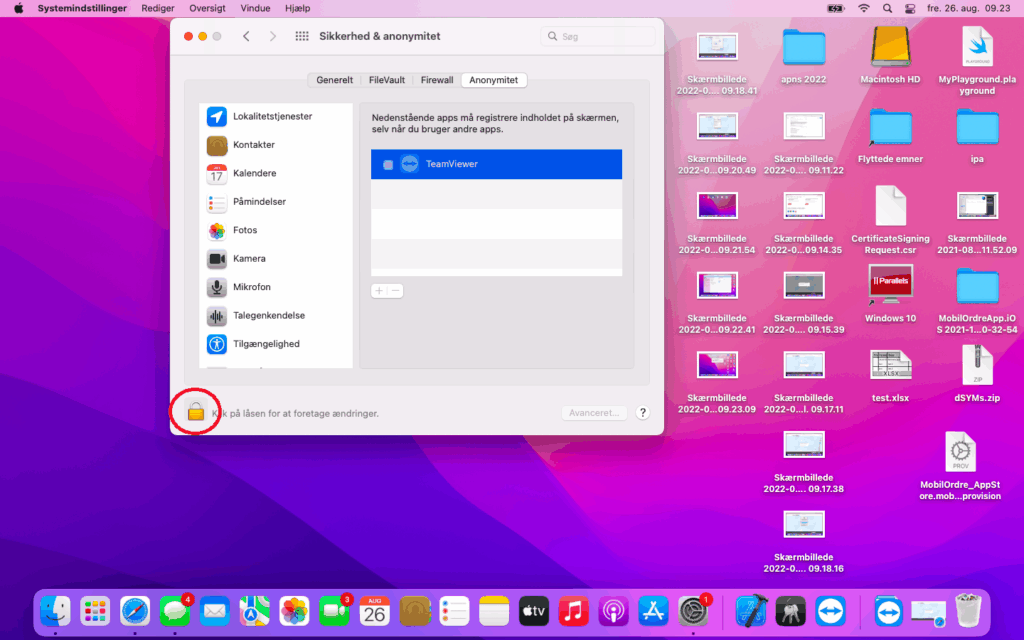
Task: Click the help question mark button
Action: click(642, 412)
